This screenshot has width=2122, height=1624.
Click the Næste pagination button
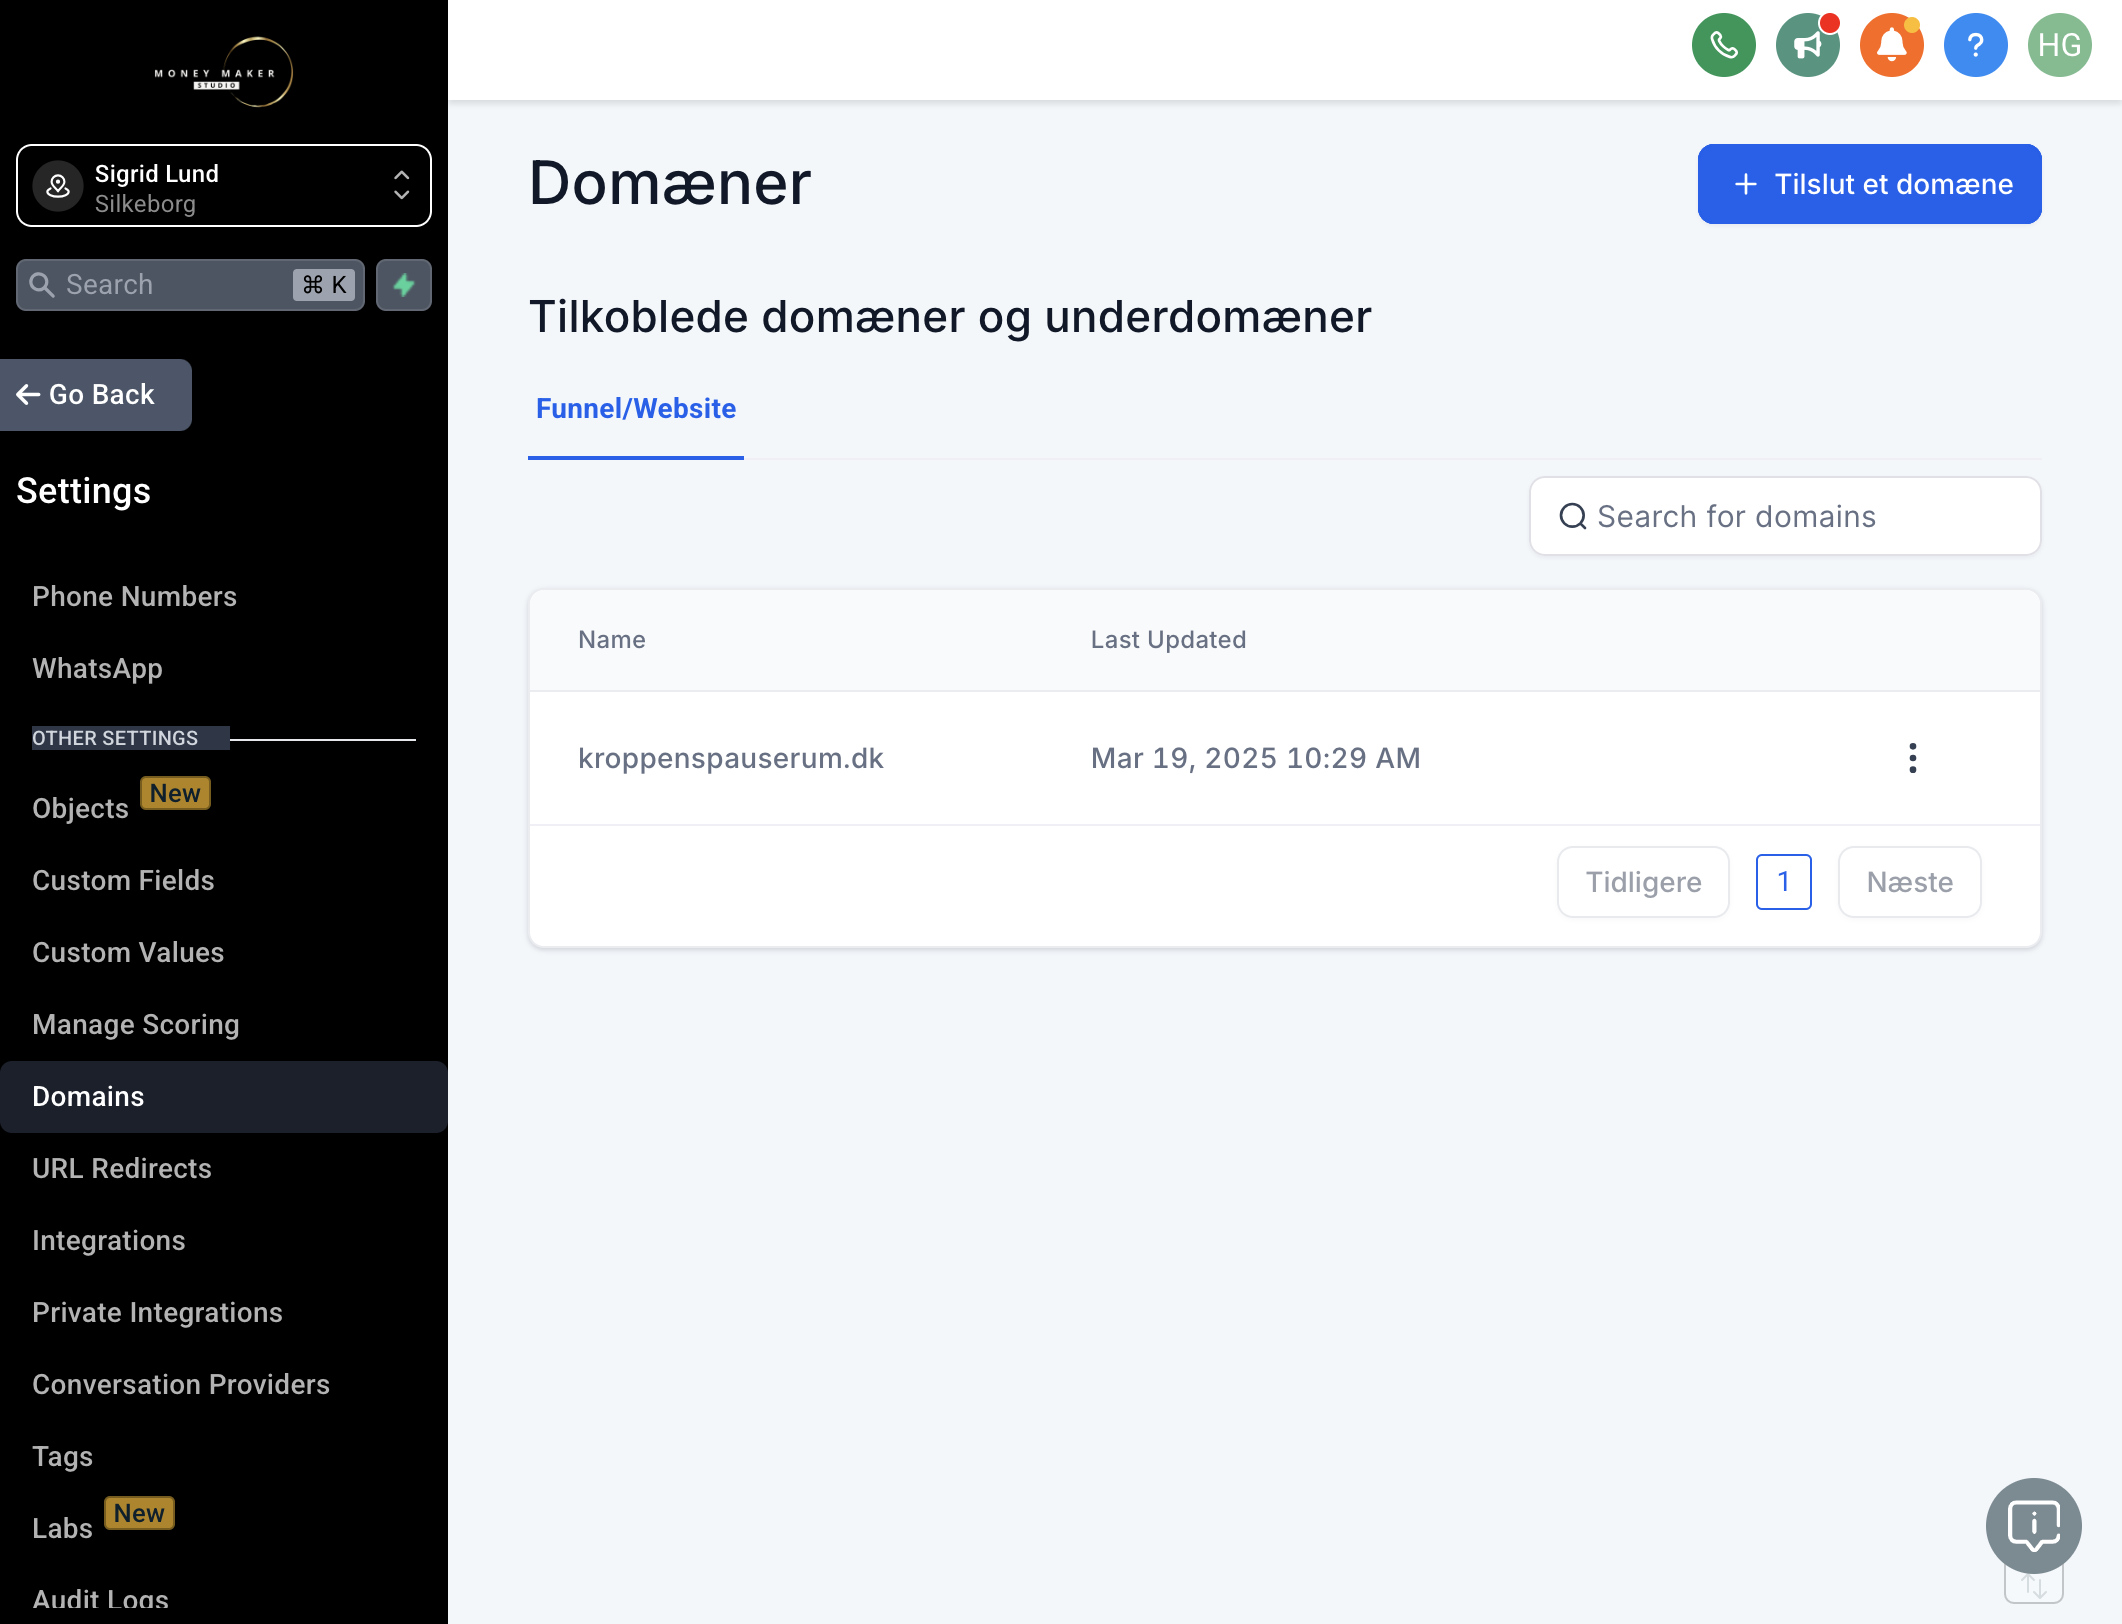point(1909,882)
